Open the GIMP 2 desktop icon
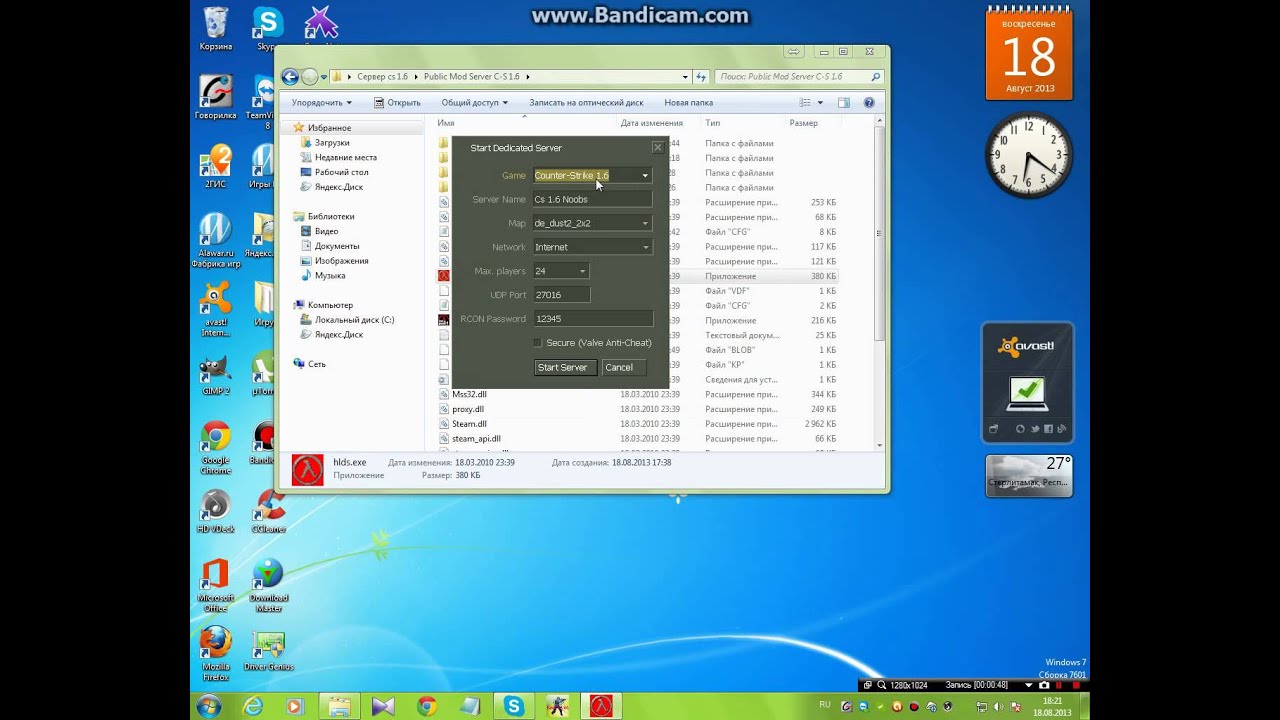Viewport: 1280px width, 720px height. pos(215,375)
